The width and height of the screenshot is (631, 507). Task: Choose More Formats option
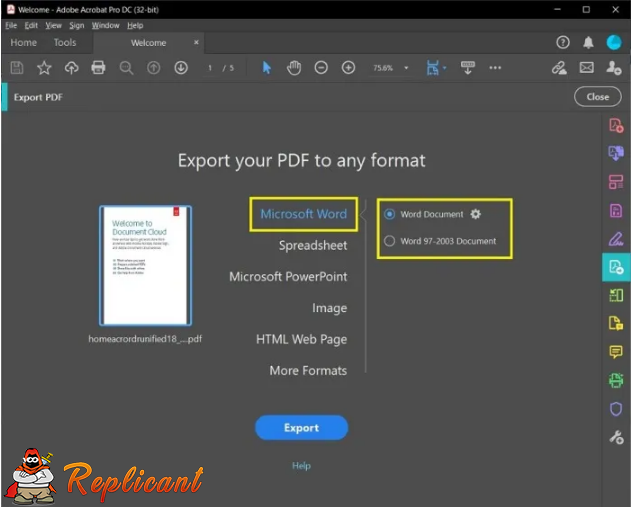coord(308,371)
